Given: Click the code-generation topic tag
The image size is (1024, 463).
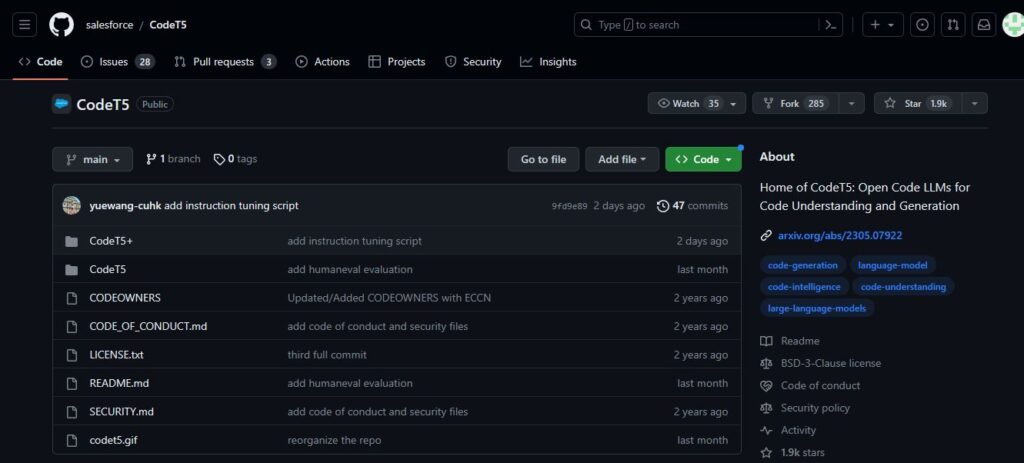Looking at the screenshot, I should (x=803, y=265).
